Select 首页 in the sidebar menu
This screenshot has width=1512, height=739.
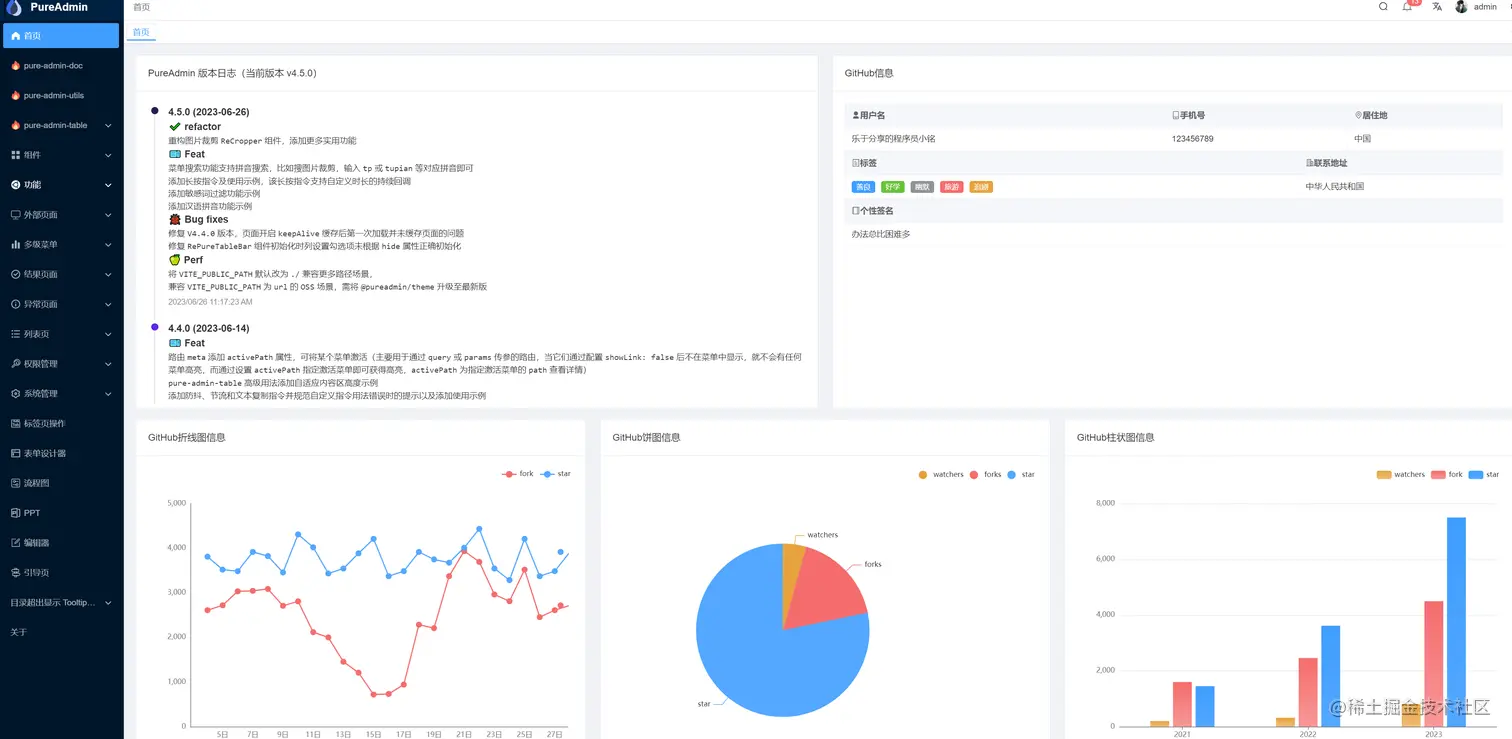(x=61, y=36)
